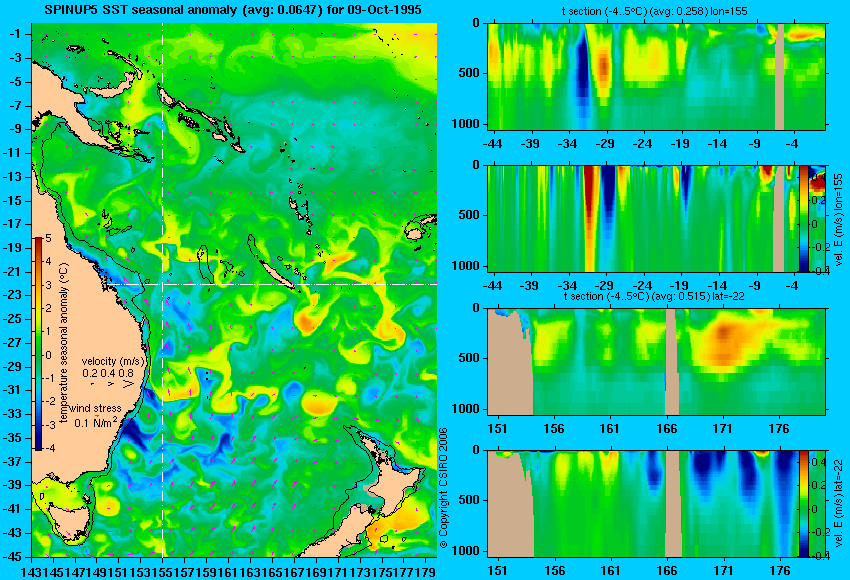Click the '171' tick label under the bottom section plot

pyautogui.click(x=723, y=571)
